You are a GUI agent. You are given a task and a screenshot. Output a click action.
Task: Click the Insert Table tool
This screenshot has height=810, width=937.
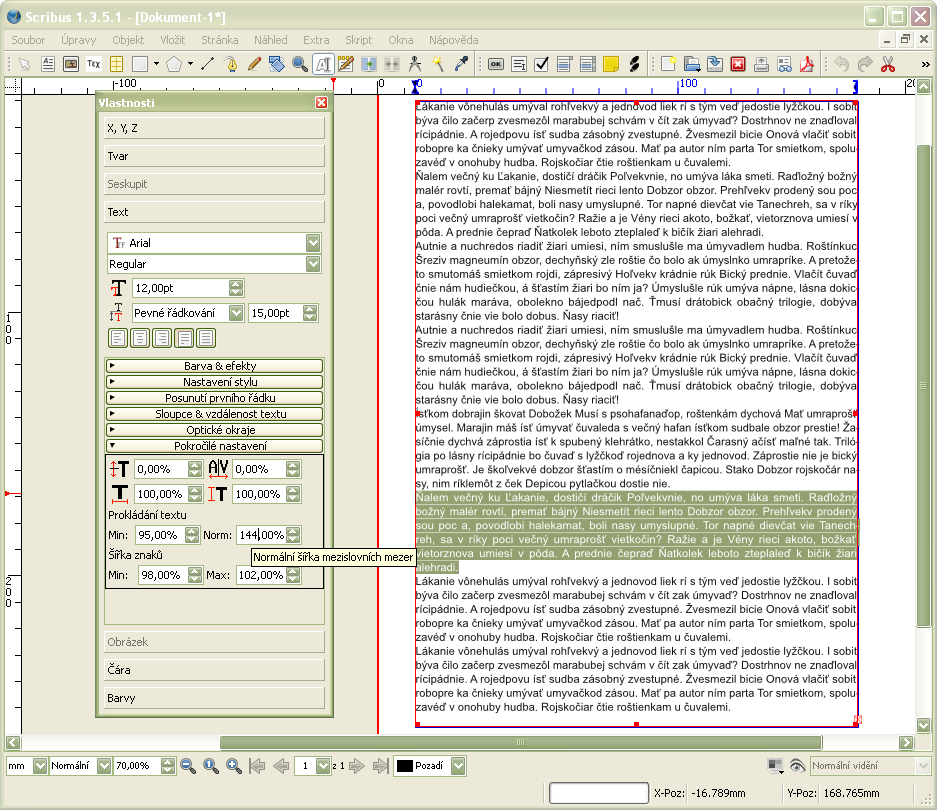[116, 64]
